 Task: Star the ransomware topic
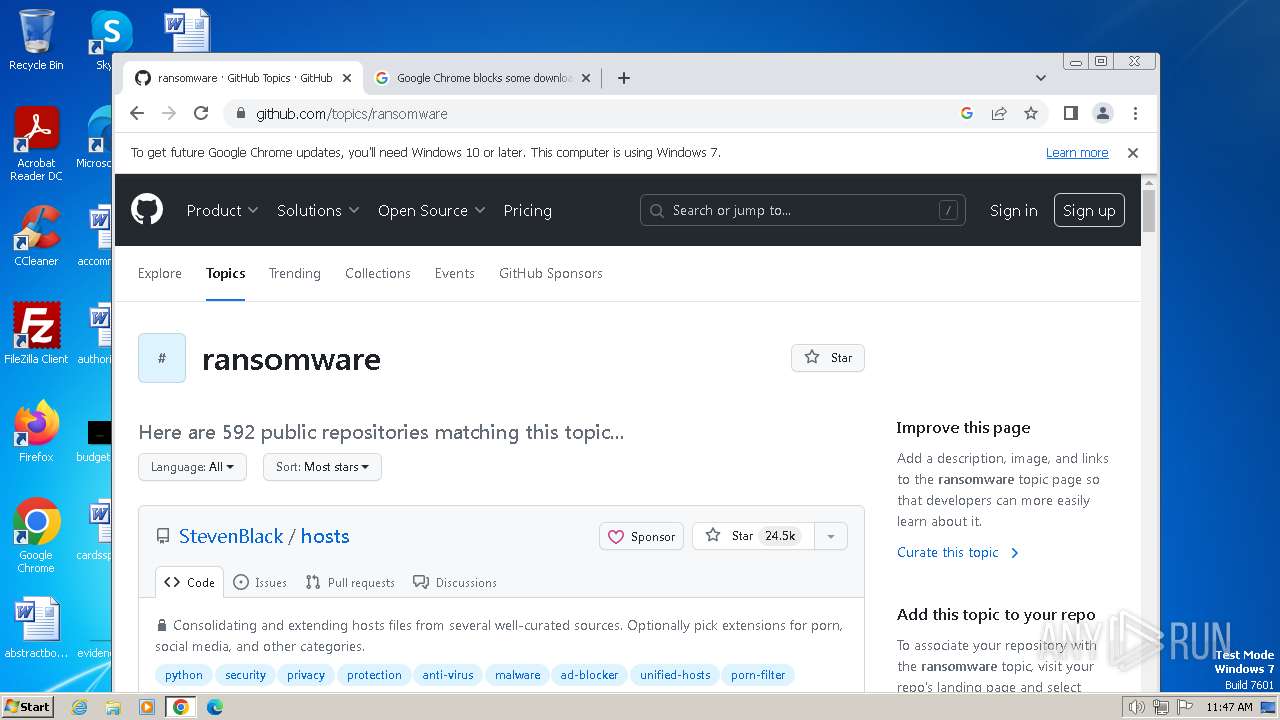click(828, 358)
